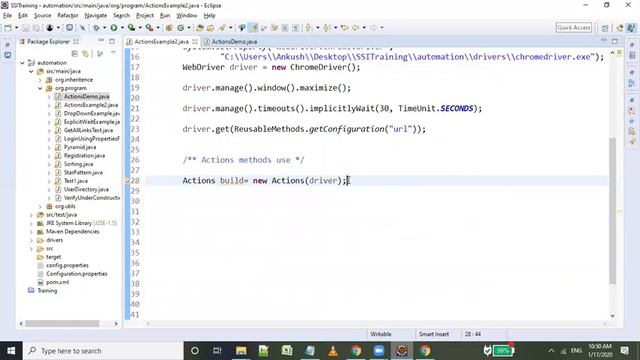Click the editor vertical scrollbar thumb
The height and width of the screenshot is (360, 640).
[612, 210]
